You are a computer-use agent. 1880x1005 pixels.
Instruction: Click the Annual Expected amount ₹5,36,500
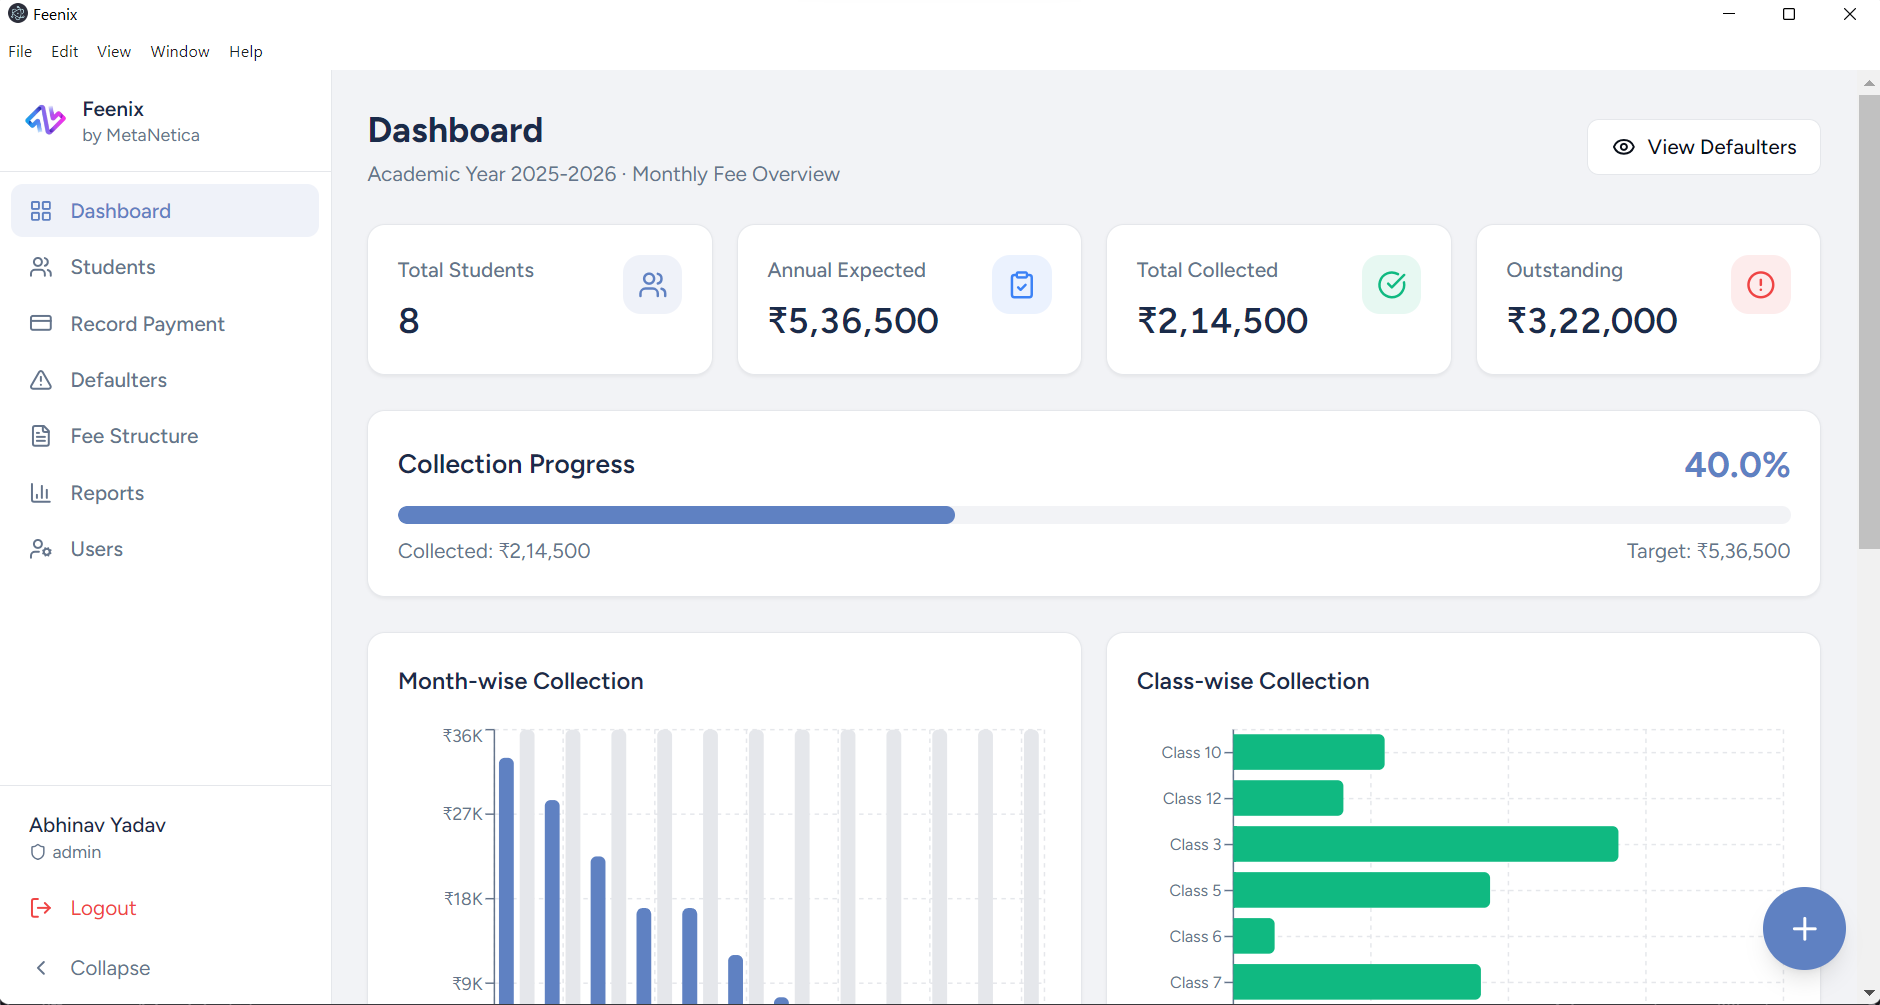853,321
